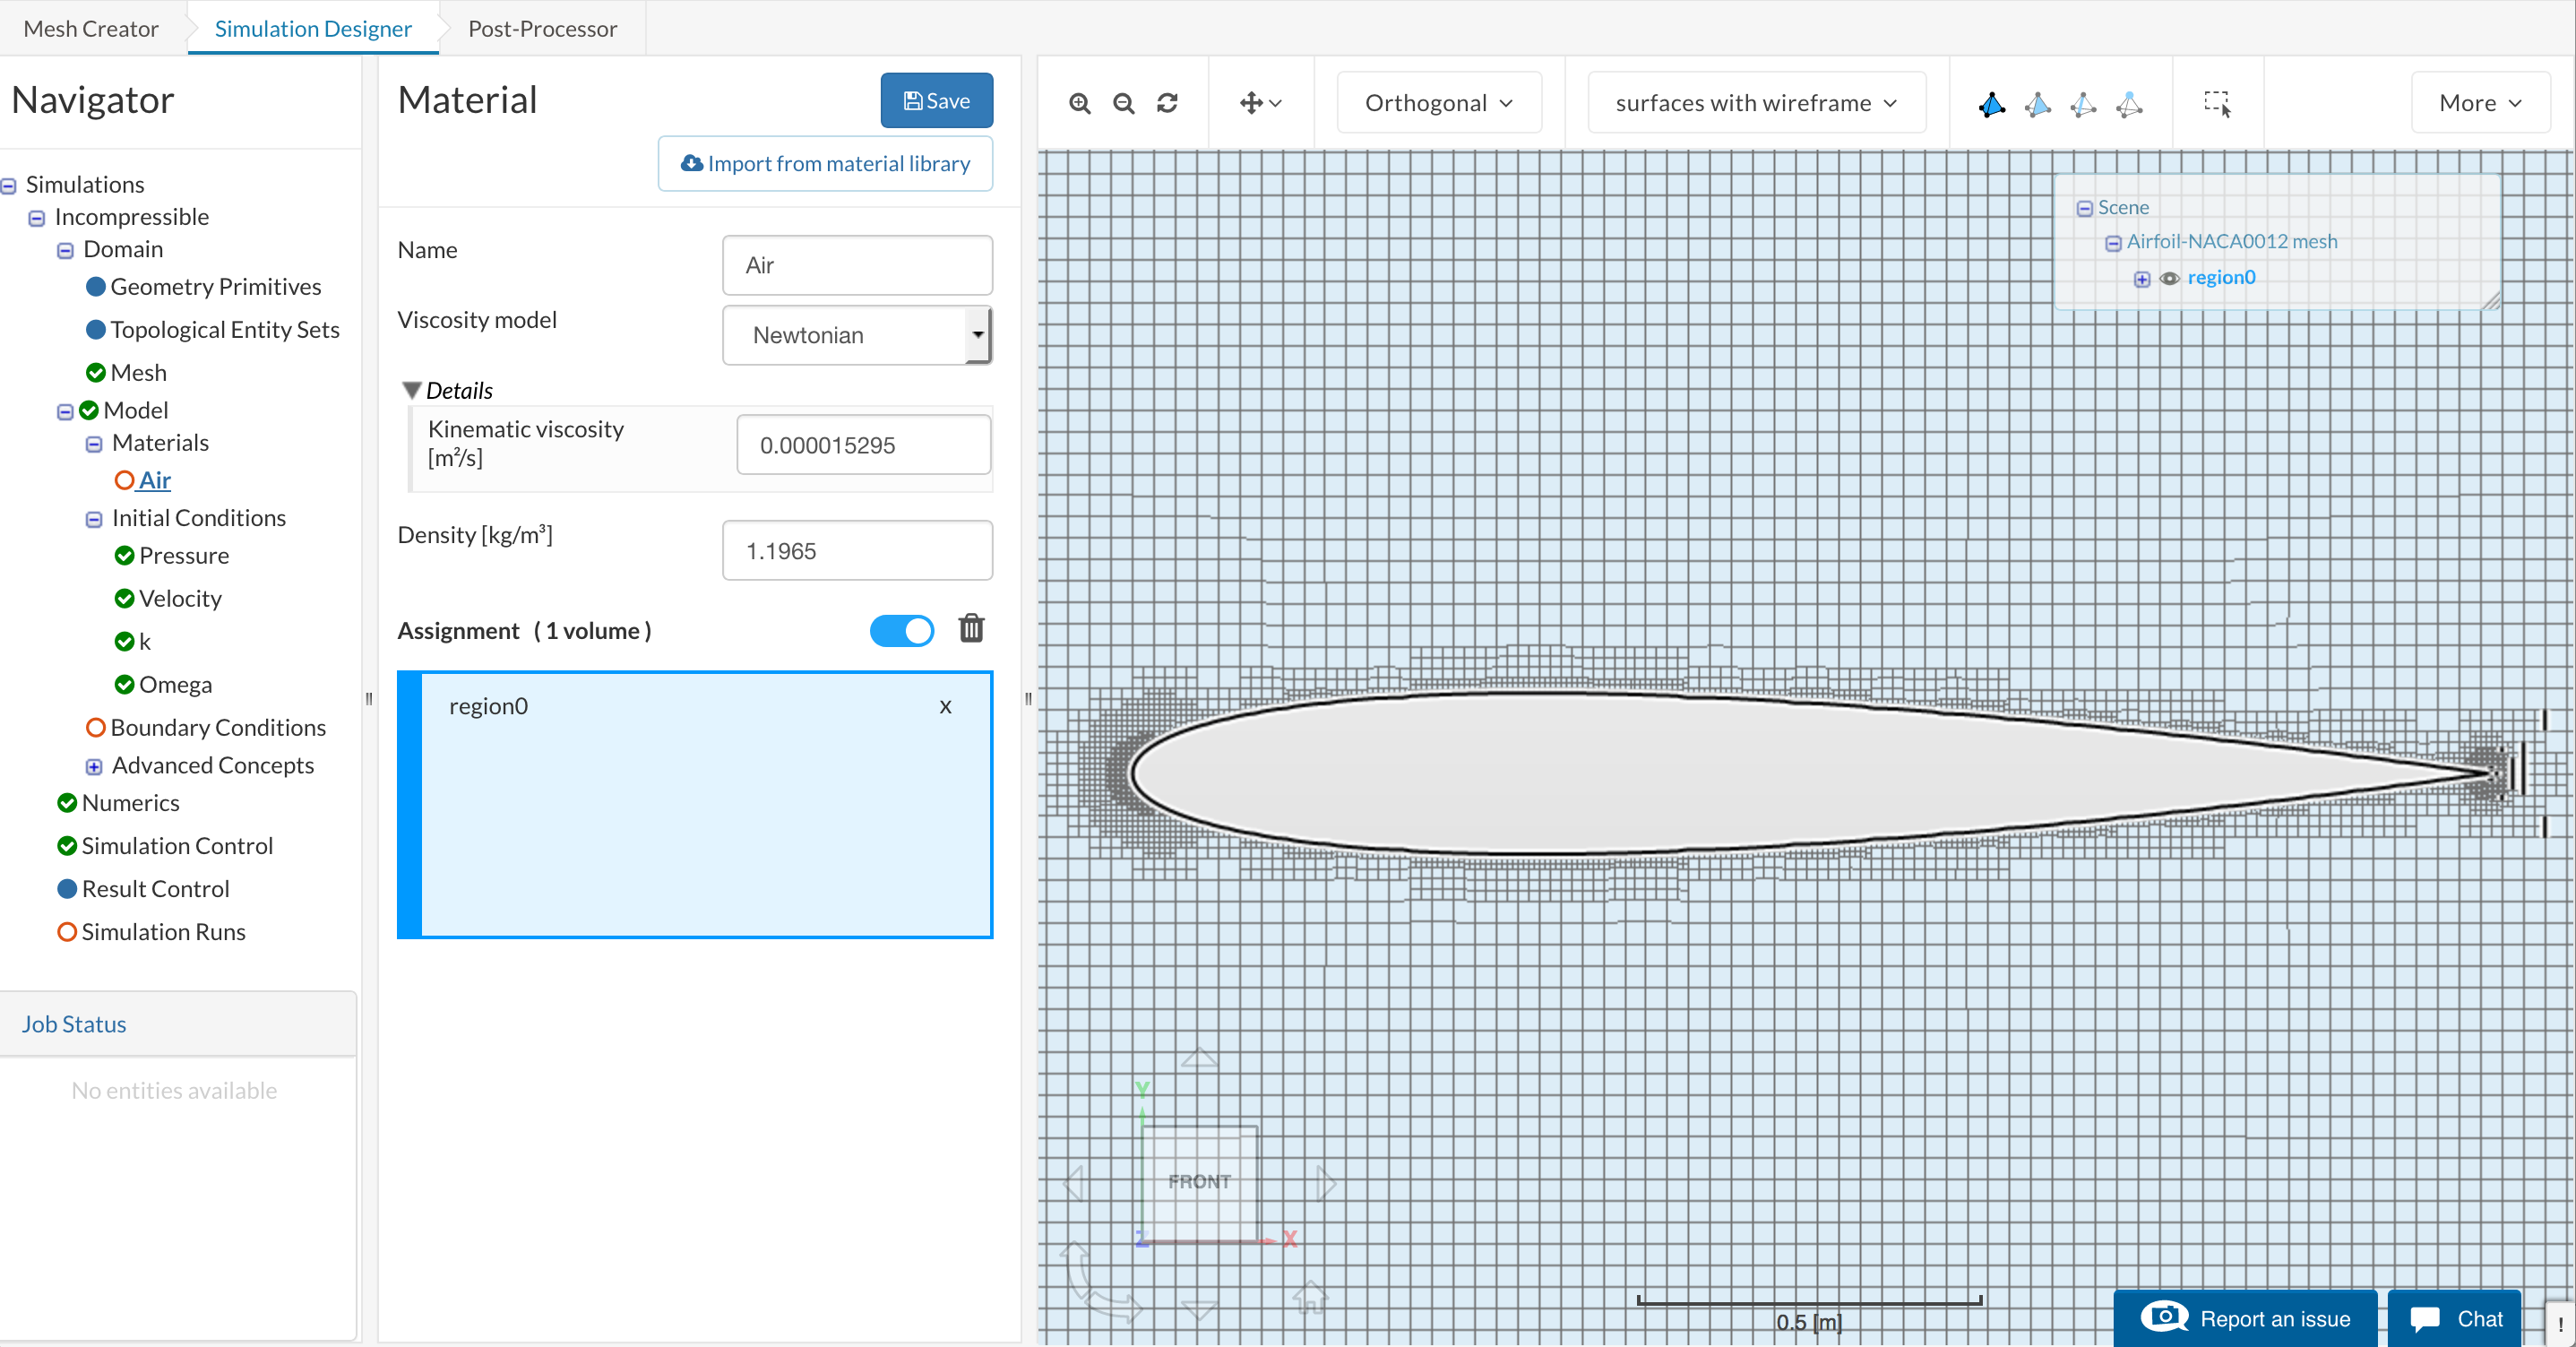
Task: Remove region0 from the assignment list
Action: (x=945, y=706)
